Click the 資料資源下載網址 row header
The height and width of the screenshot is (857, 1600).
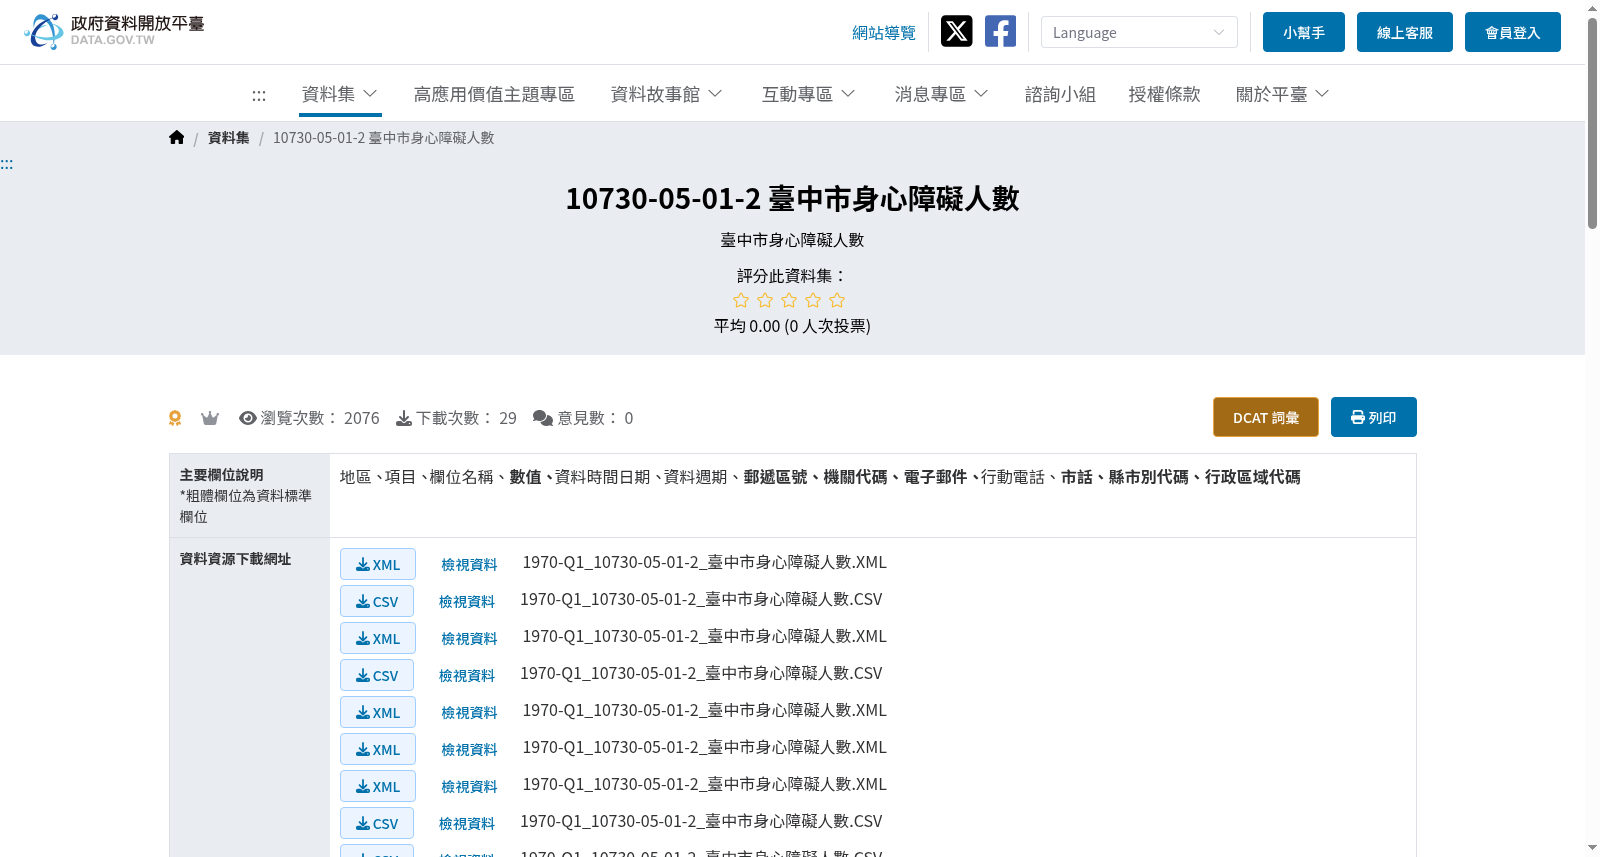coord(236,559)
